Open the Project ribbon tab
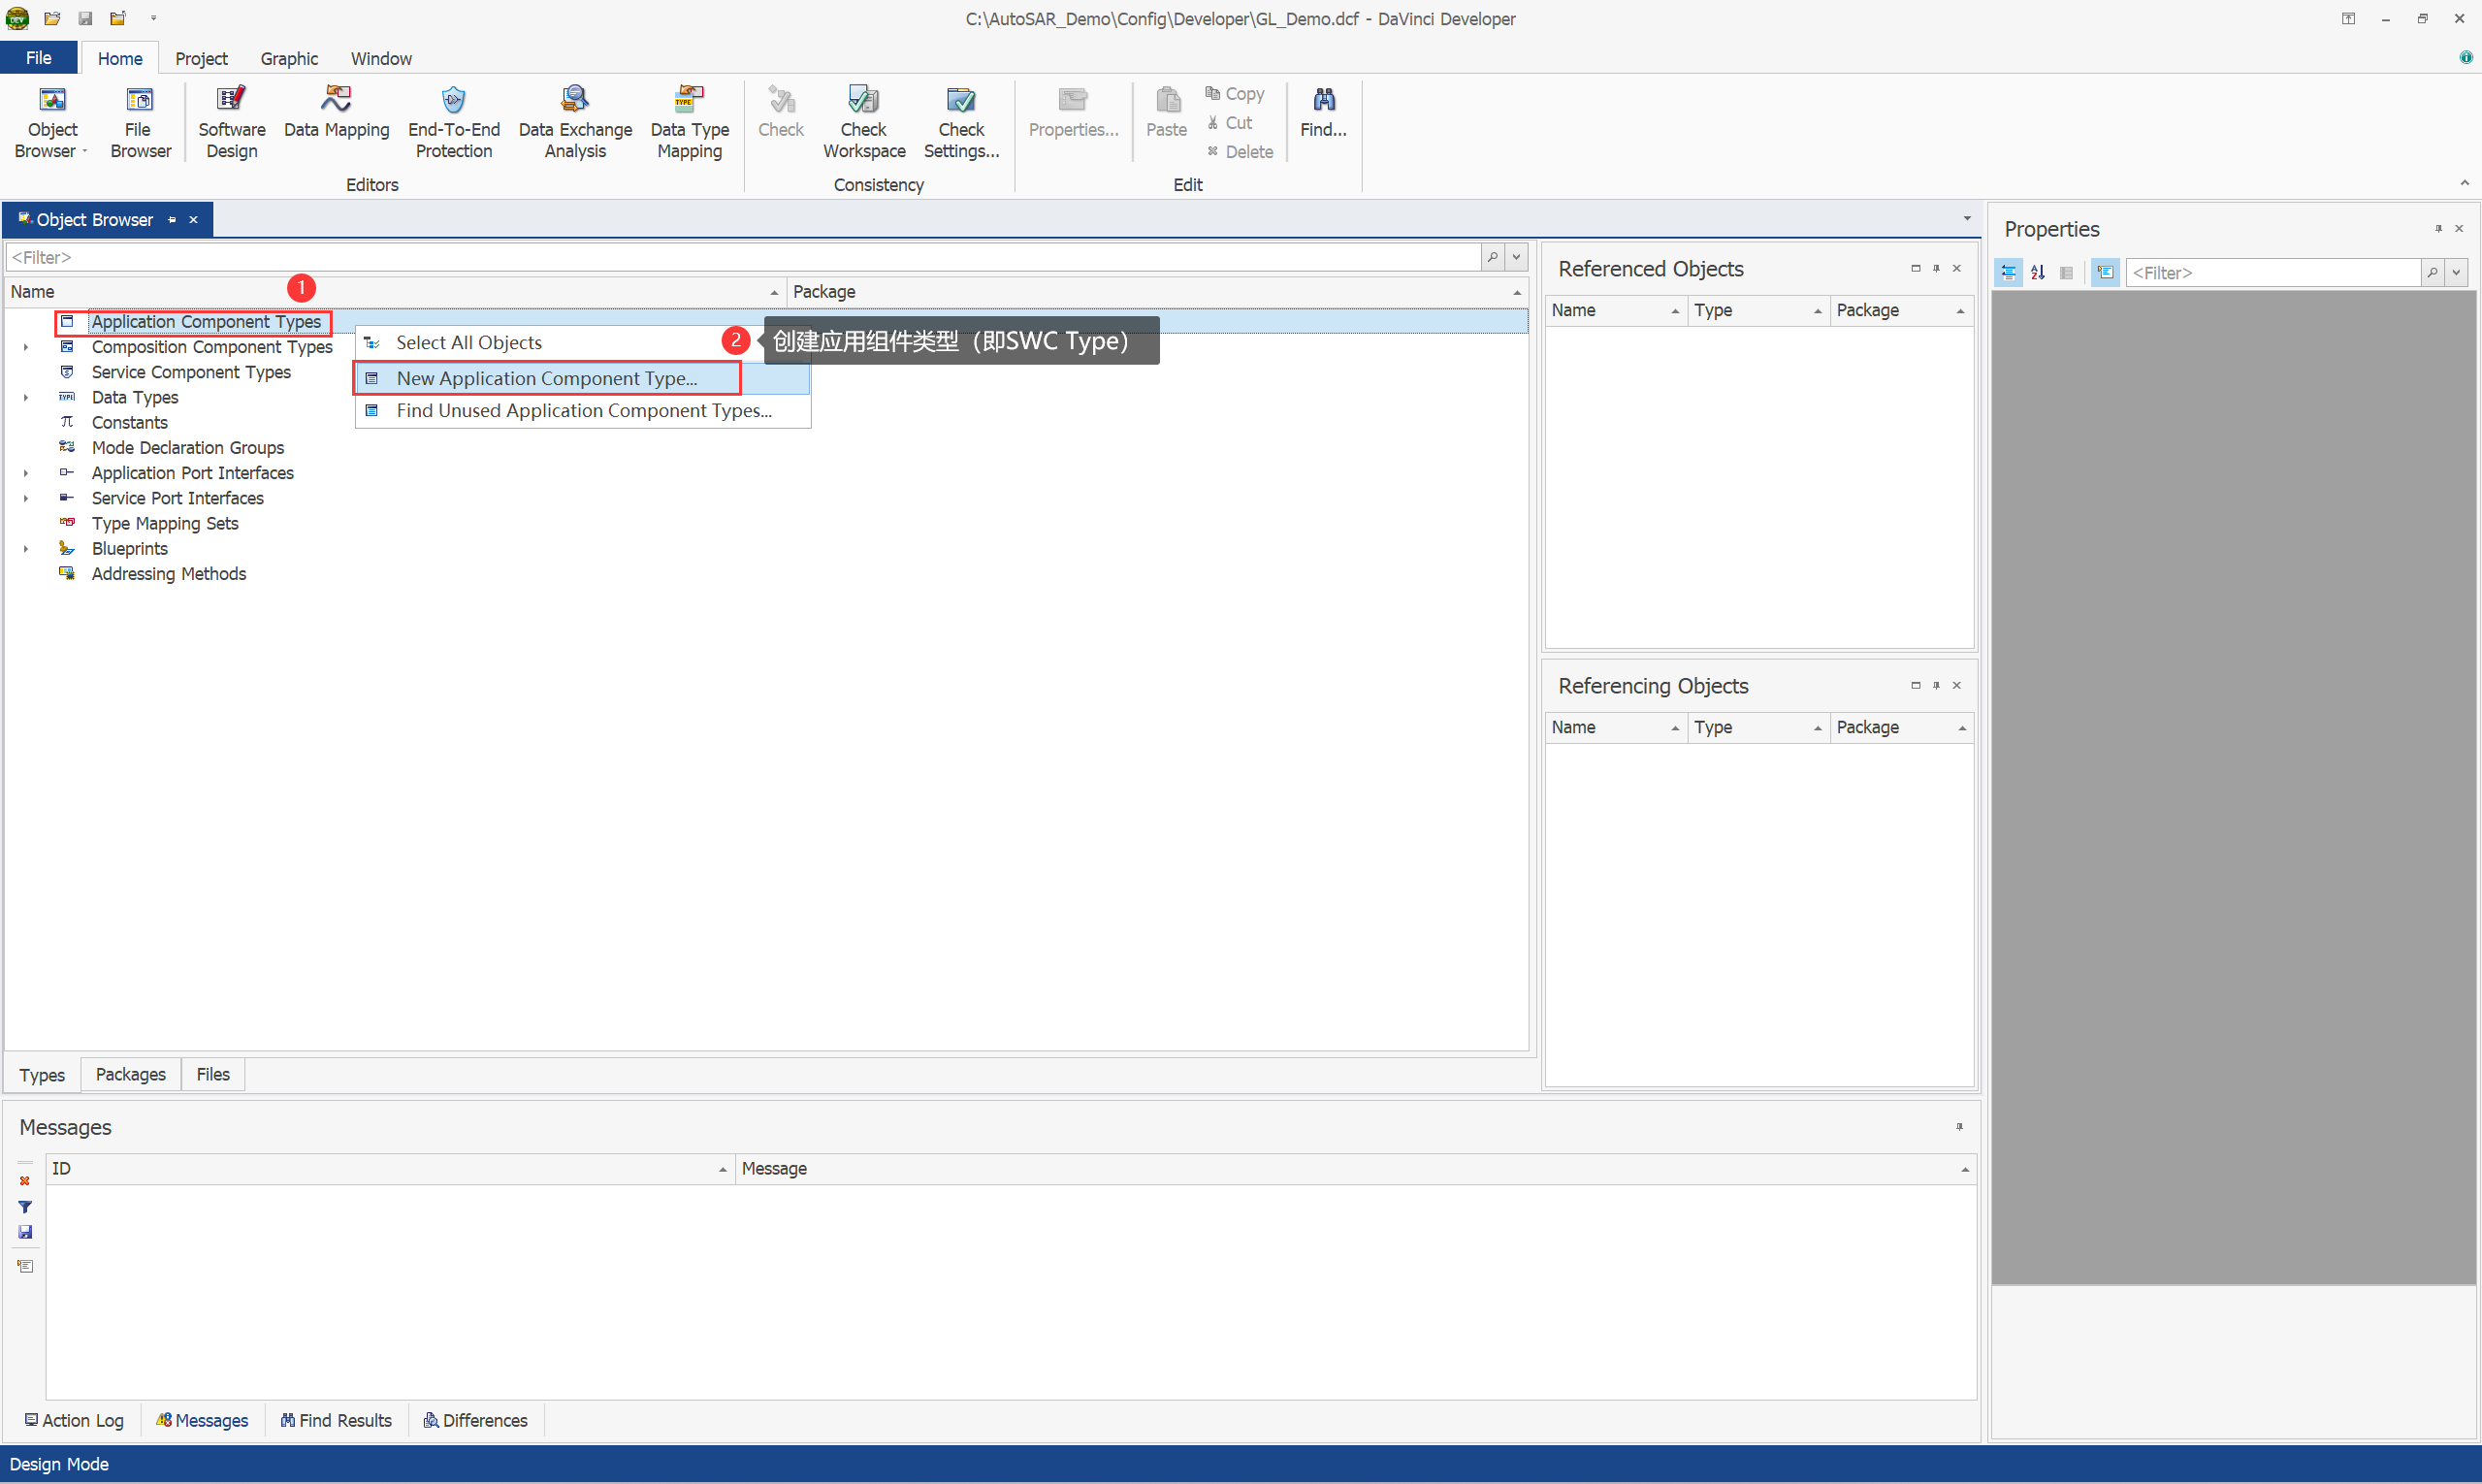The height and width of the screenshot is (1484, 2482). click(x=201, y=59)
